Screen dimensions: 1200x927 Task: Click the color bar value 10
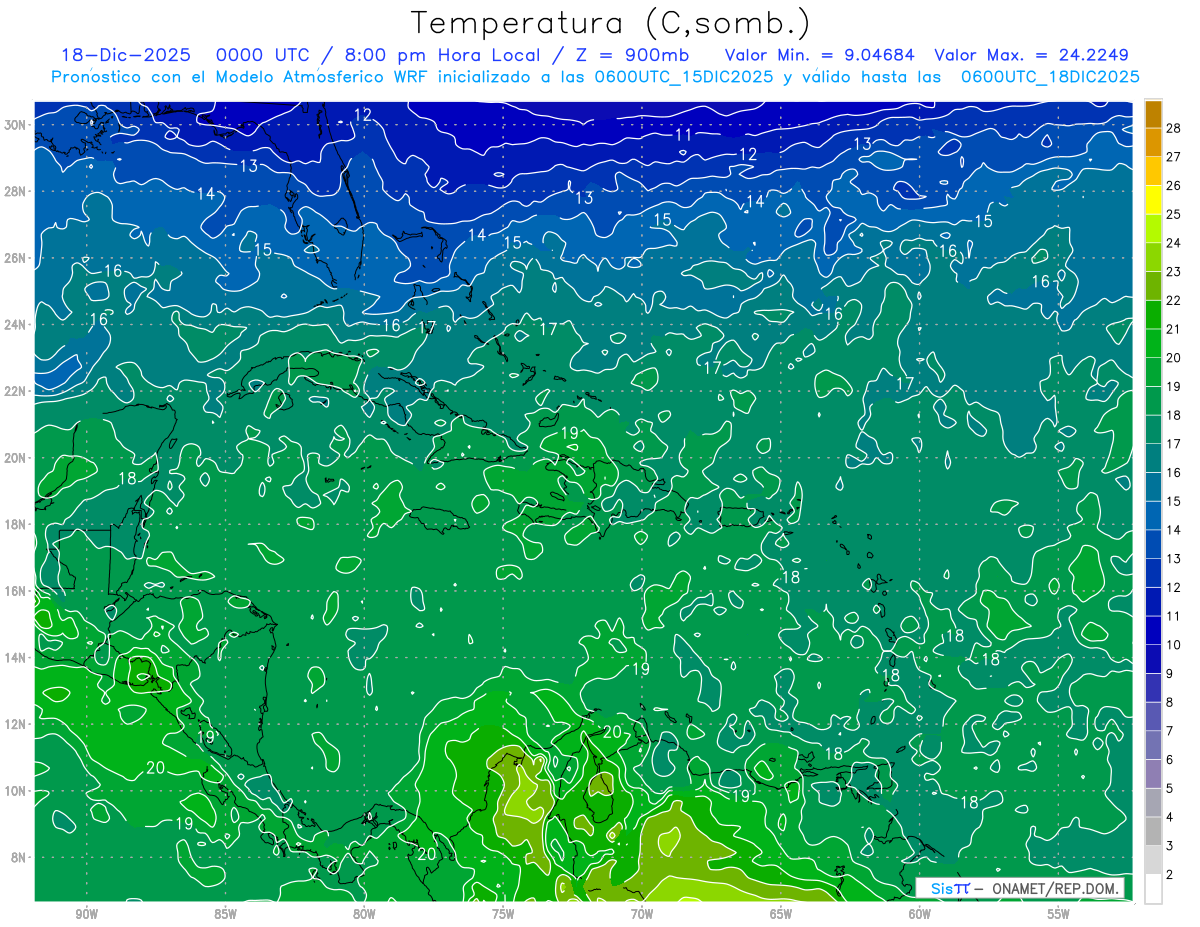pyautogui.click(x=1174, y=645)
